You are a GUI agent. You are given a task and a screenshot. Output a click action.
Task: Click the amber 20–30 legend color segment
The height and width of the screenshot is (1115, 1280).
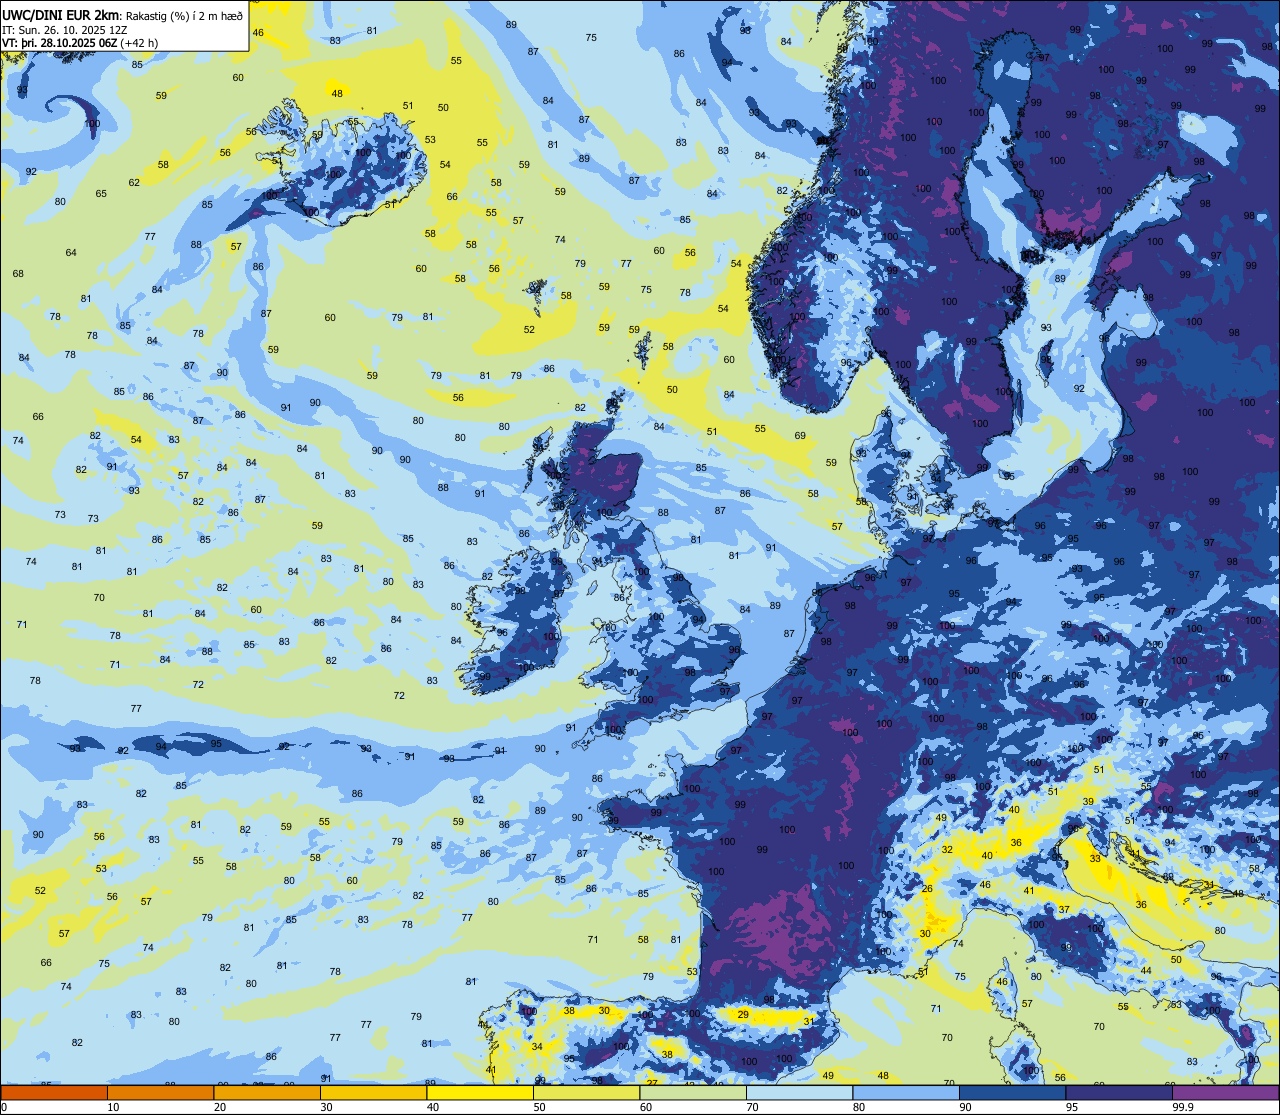pyautogui.click(x=267, y=1092)
